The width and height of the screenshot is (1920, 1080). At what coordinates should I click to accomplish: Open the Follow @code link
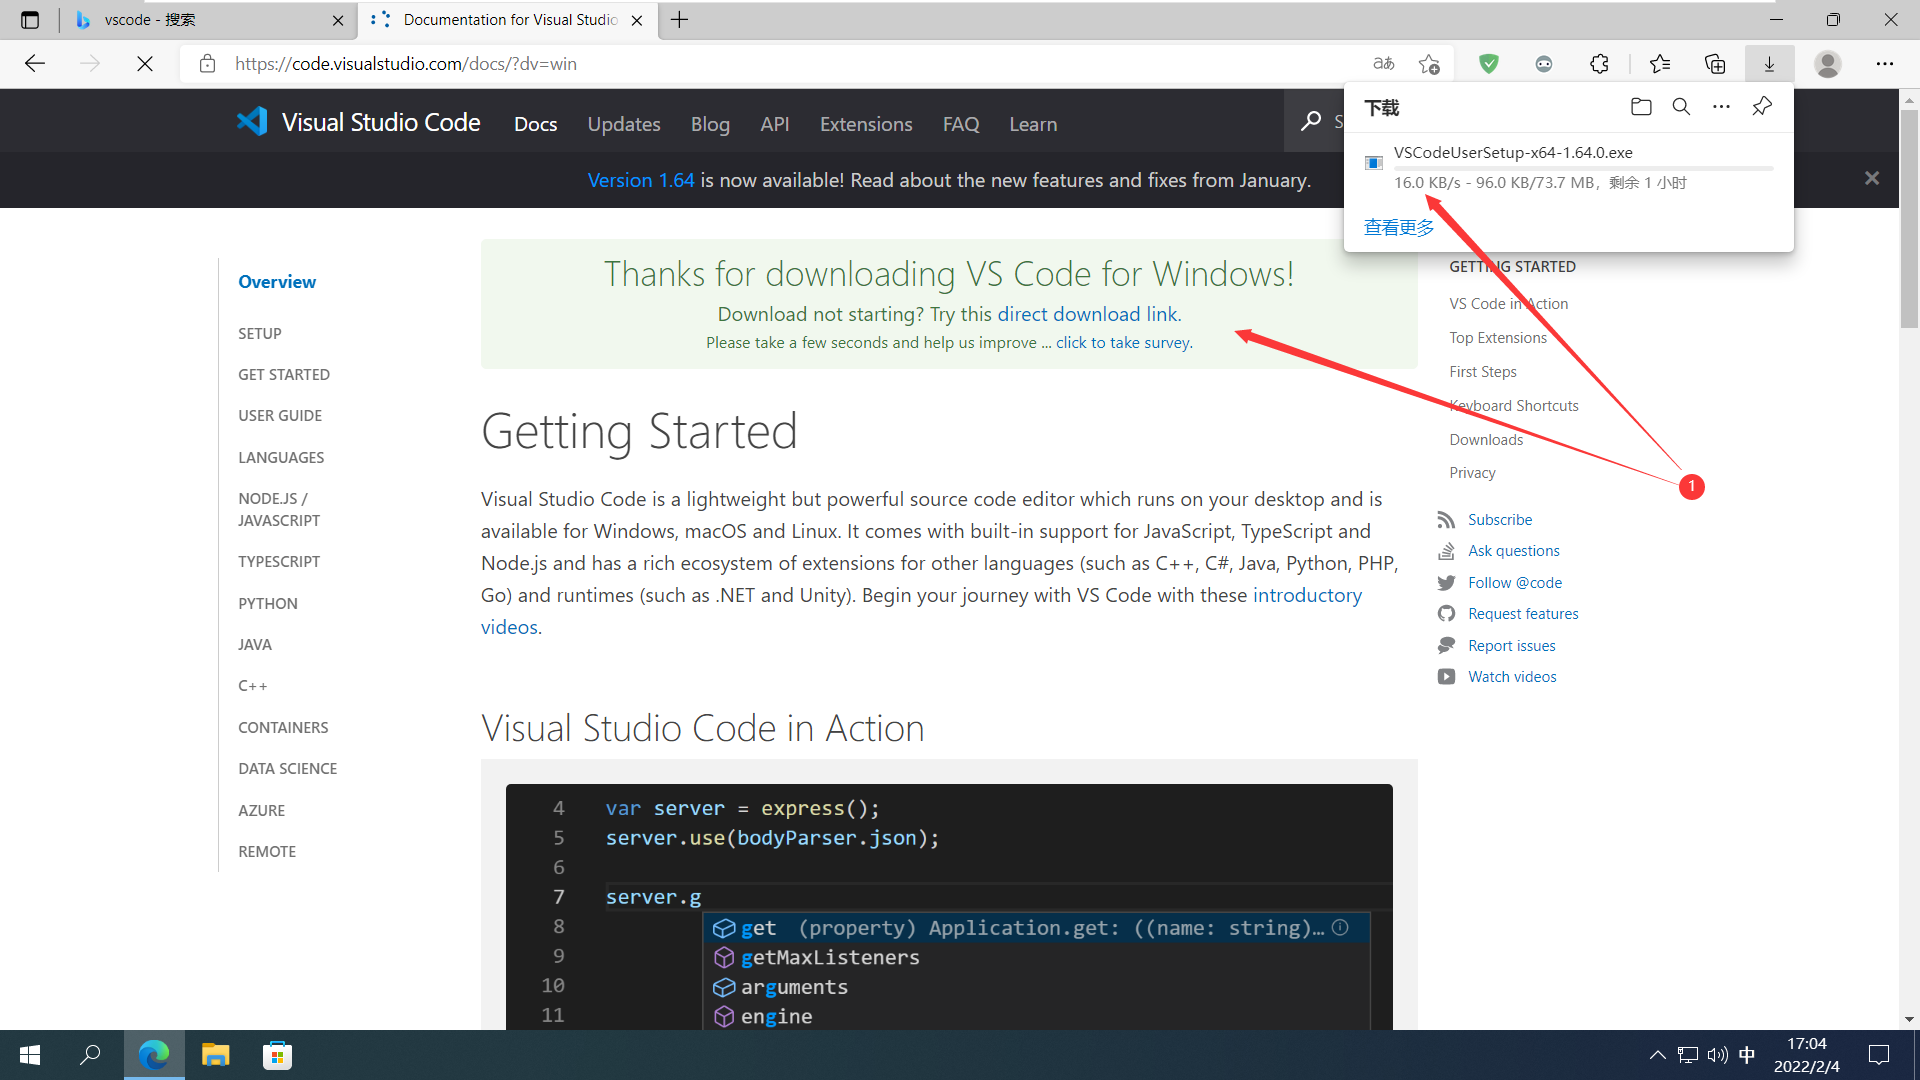[1515, 583]
